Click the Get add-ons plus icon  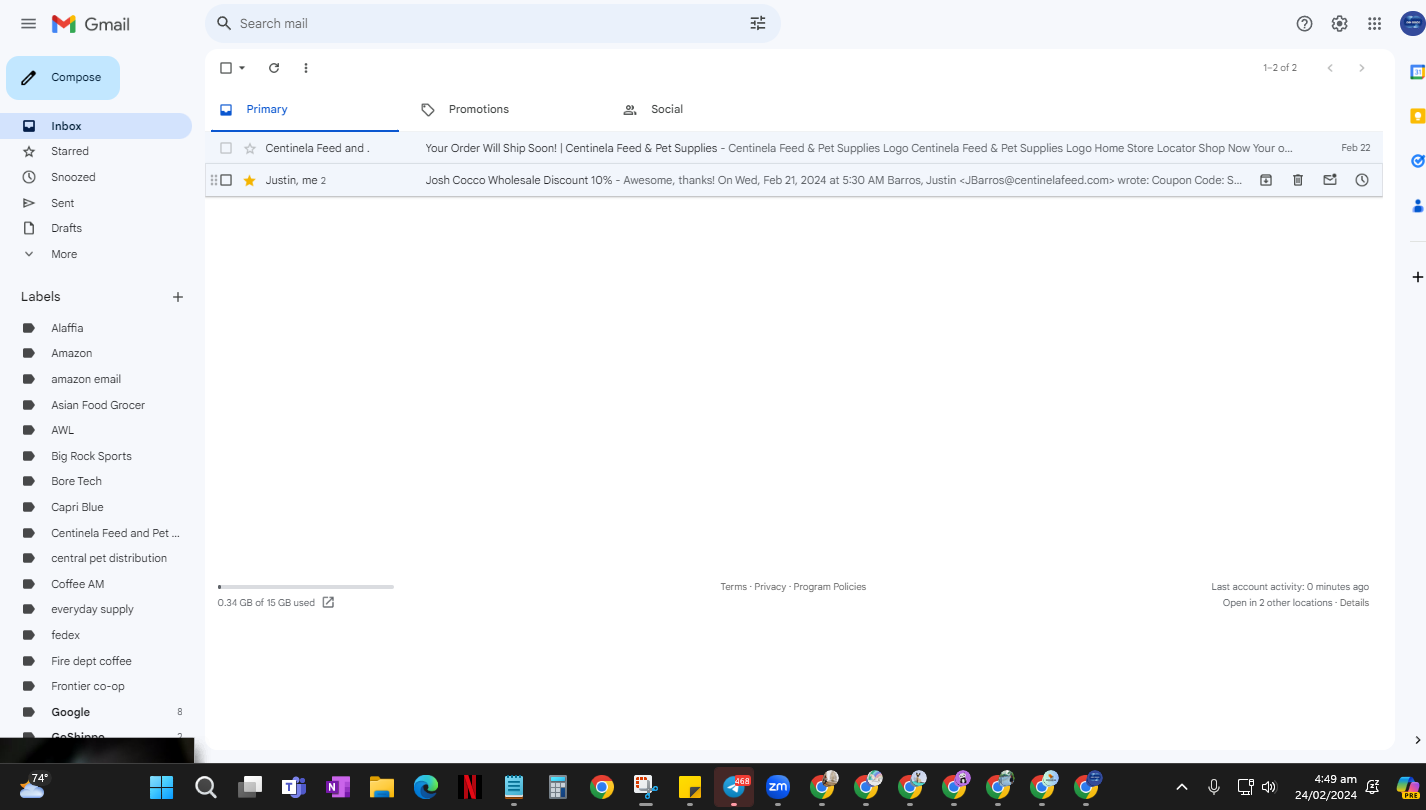coord(1417,276)
